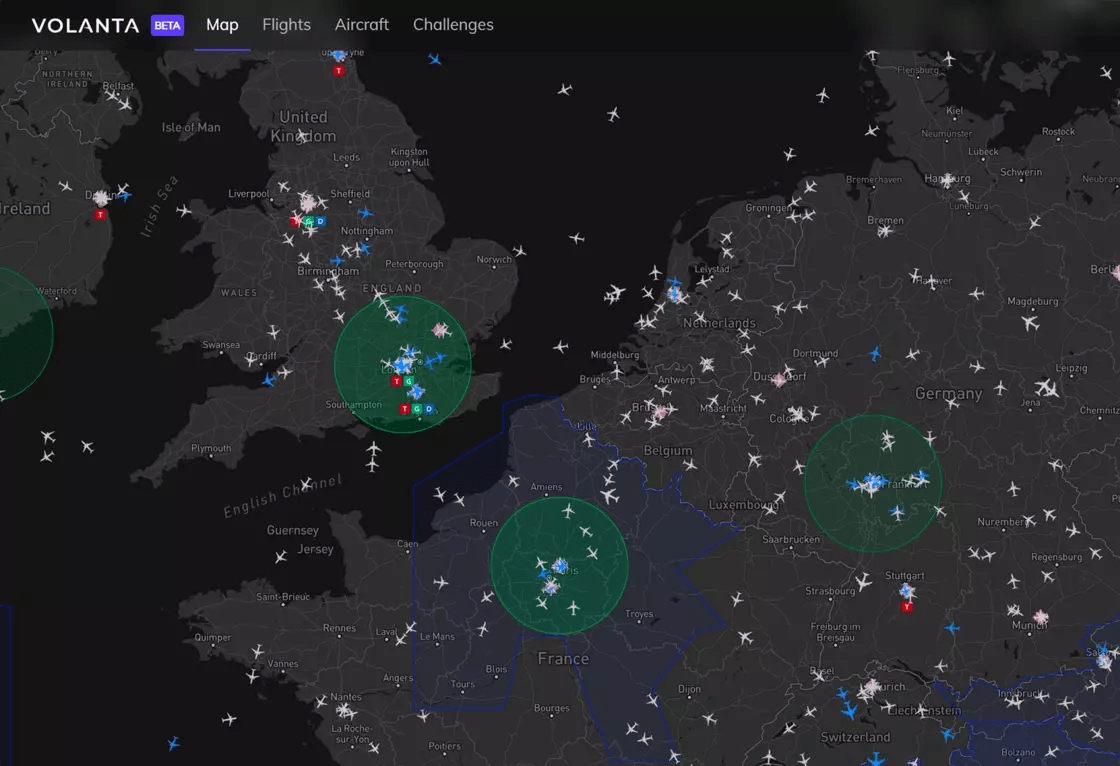Image resolution: width=1120 pixels, height=766 pixels.
Task: Click the "Germany" country label
Action: 949,394
